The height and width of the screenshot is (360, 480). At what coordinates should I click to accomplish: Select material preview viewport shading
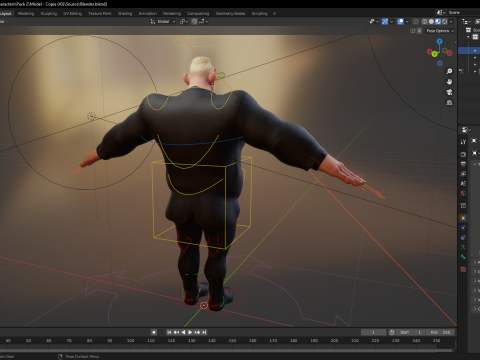pyautogui.click(x=438, y=21)
